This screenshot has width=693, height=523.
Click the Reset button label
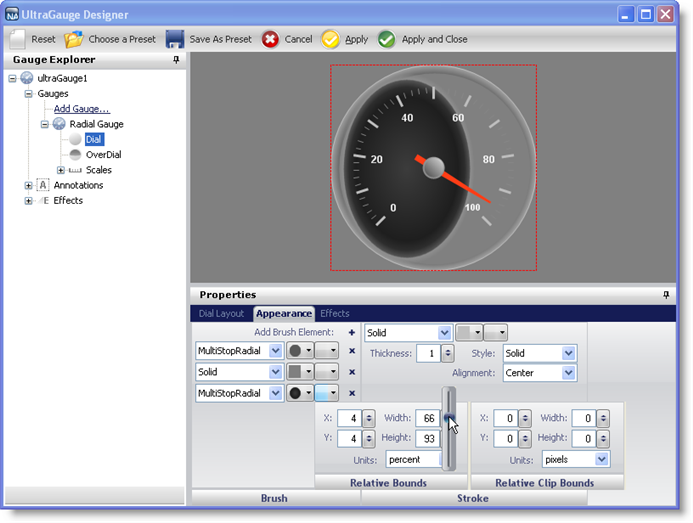(43, 39)
